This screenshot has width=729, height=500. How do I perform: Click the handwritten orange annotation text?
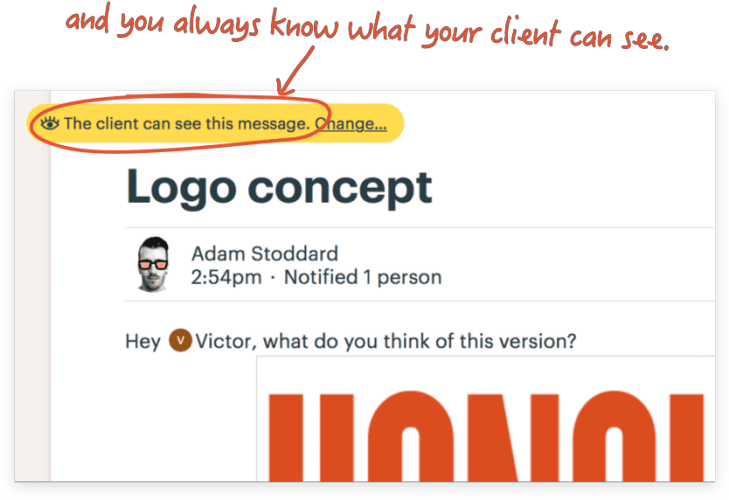click(367, 29)
